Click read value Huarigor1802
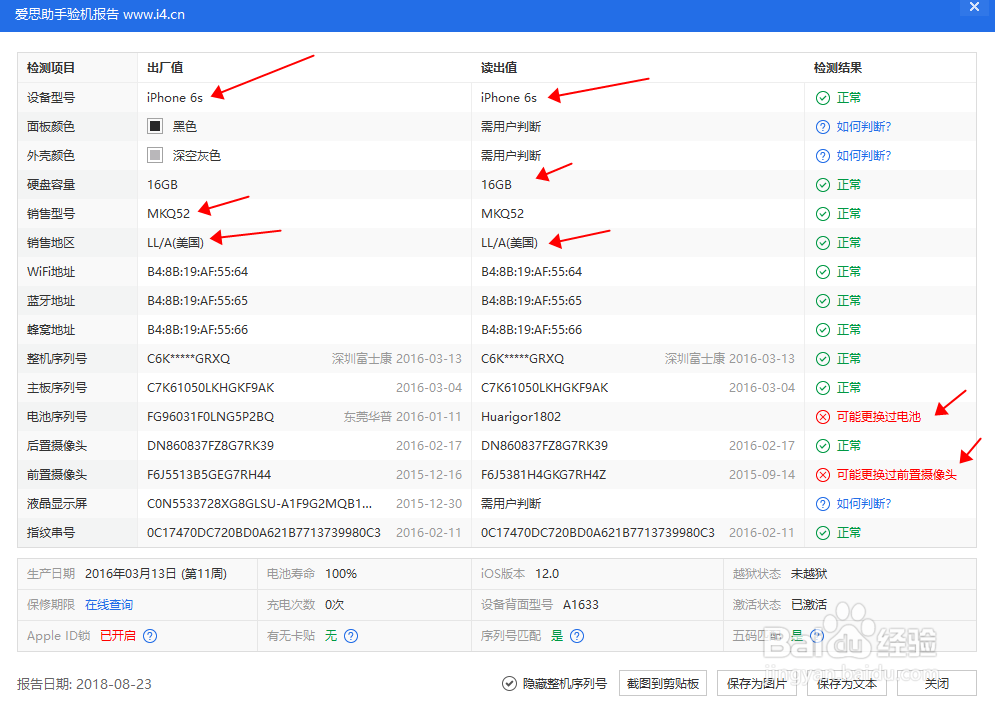995x708 pixels. (x=521, y=417)
